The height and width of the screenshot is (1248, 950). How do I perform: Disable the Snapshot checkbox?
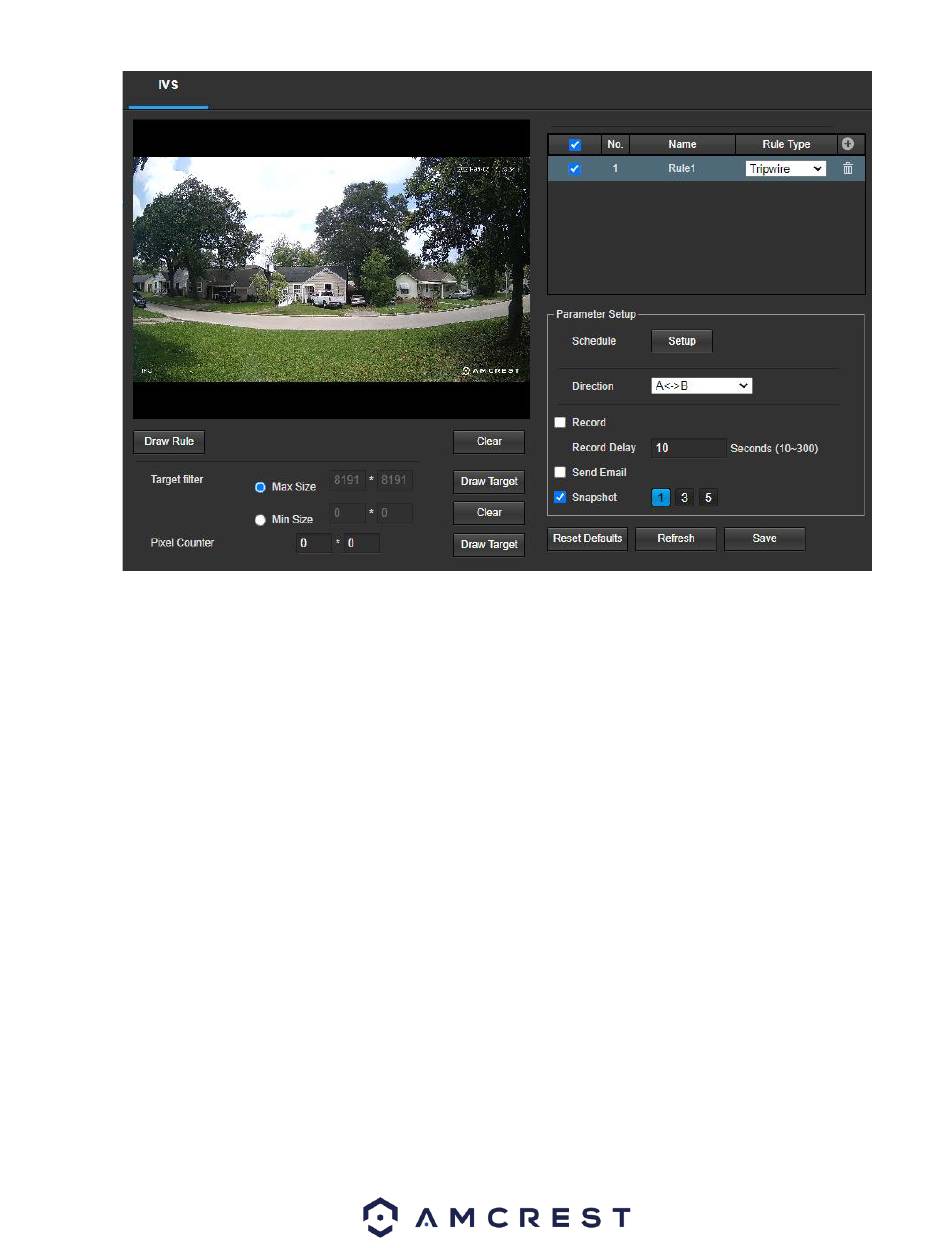click(x=560, y=497)
